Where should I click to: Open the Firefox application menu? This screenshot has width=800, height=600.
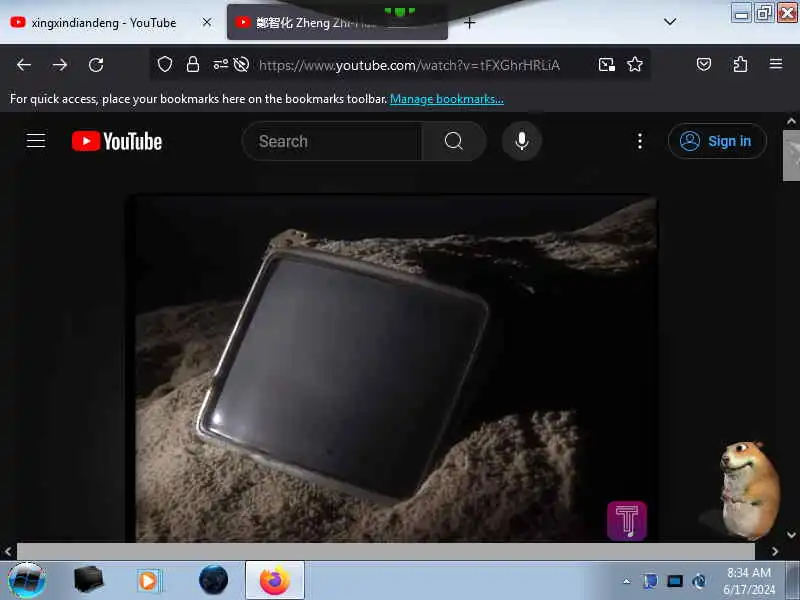pos(776,64)
